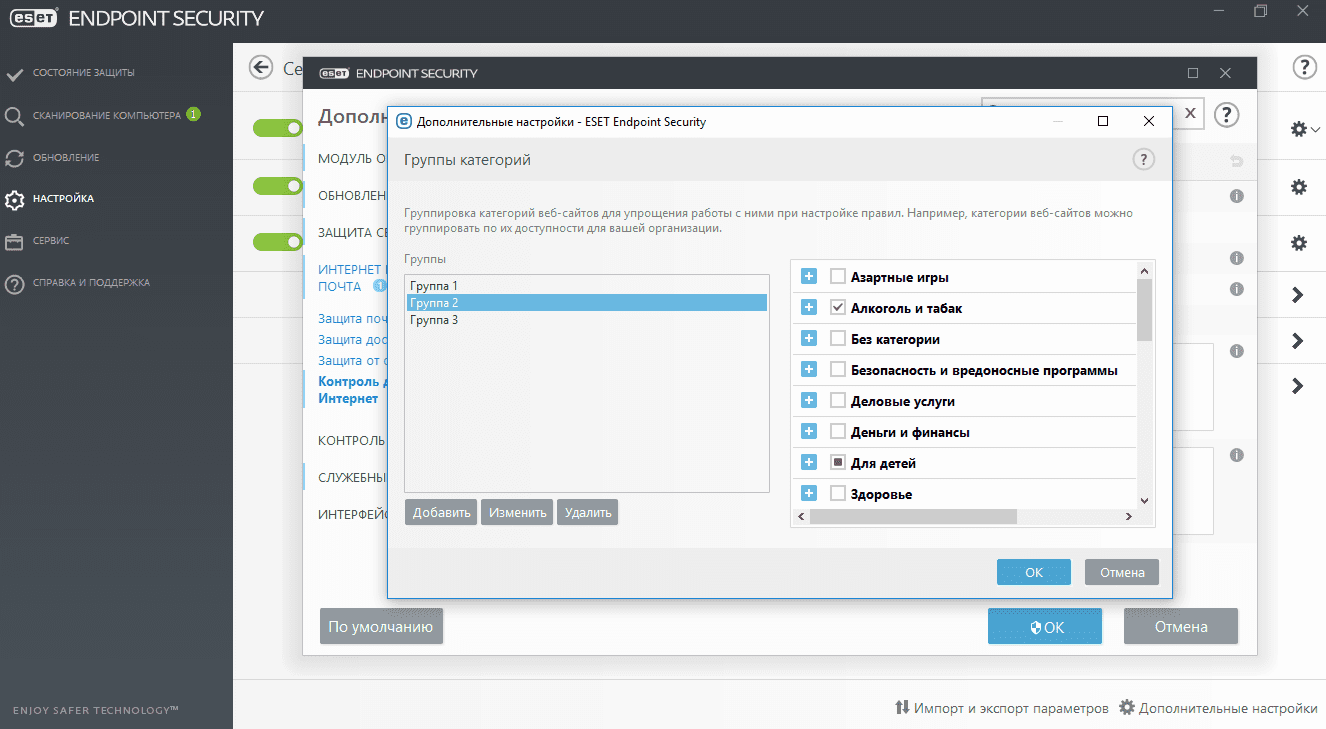This screenshot has height=729, width=1326.
Task: Click the category list scroll-up arrow
Action: tap(1145, 269)
